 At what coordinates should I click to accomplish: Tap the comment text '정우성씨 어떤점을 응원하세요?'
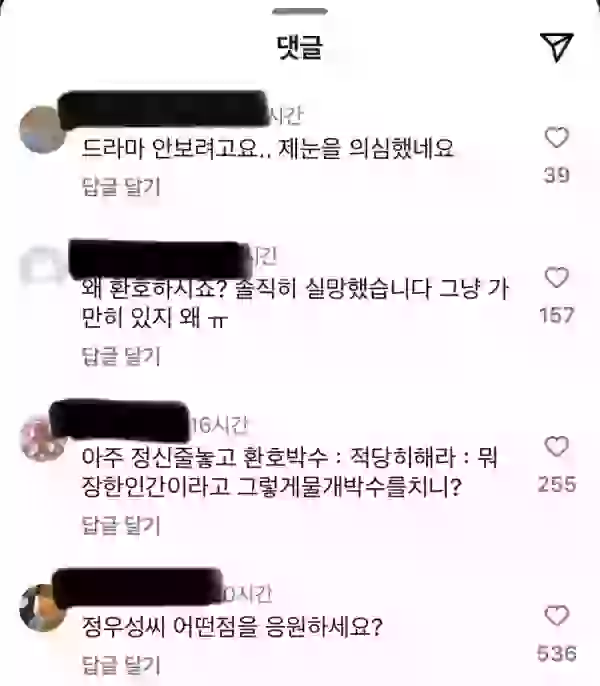[232, 627]
